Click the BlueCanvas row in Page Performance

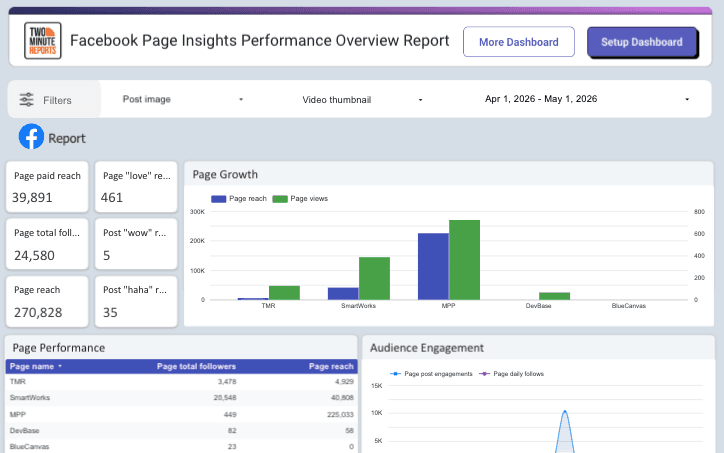click(181, 446)
